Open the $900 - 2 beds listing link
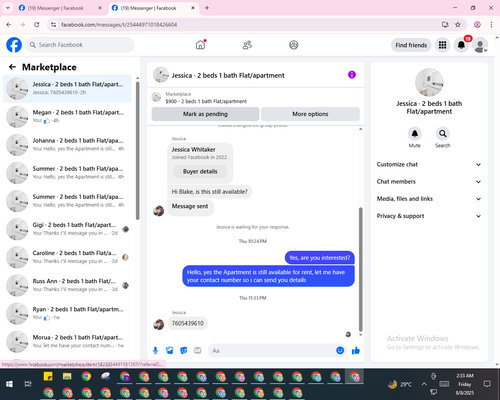 (206, 101)
